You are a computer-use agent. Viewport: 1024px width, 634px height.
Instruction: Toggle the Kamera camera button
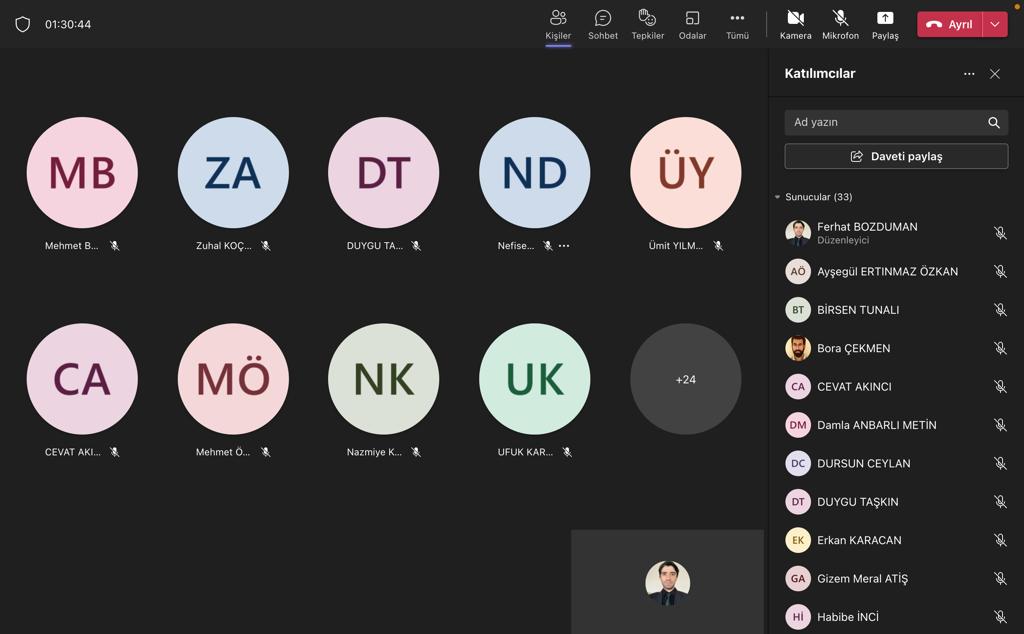(x=795, y=25)
